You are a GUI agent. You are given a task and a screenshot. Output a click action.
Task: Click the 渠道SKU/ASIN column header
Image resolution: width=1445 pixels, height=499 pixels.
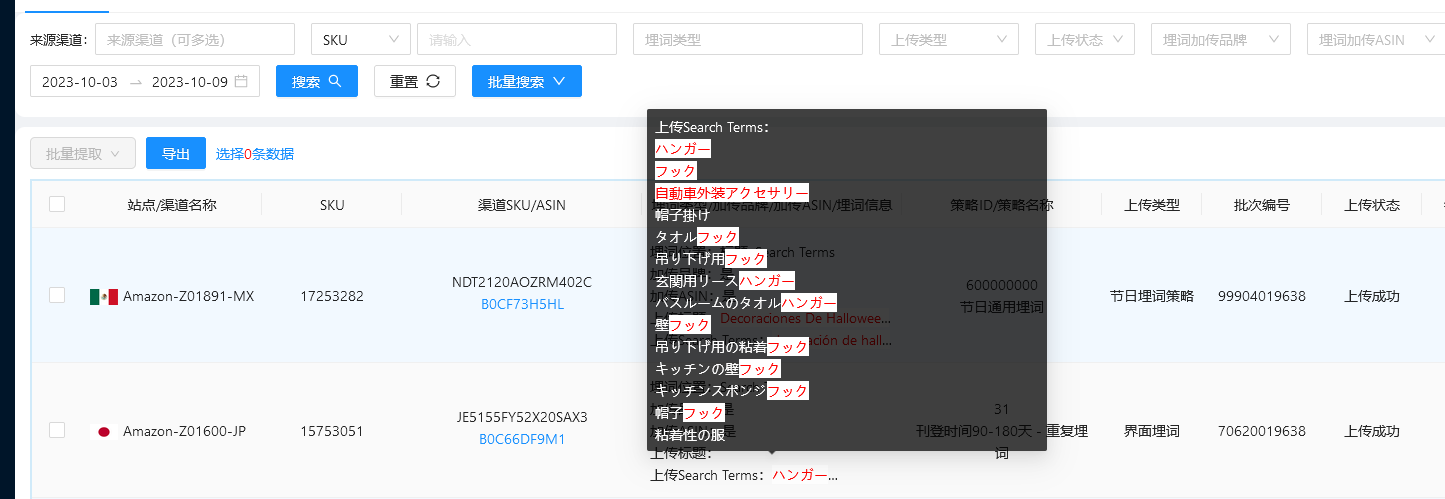tap(522, 205)
